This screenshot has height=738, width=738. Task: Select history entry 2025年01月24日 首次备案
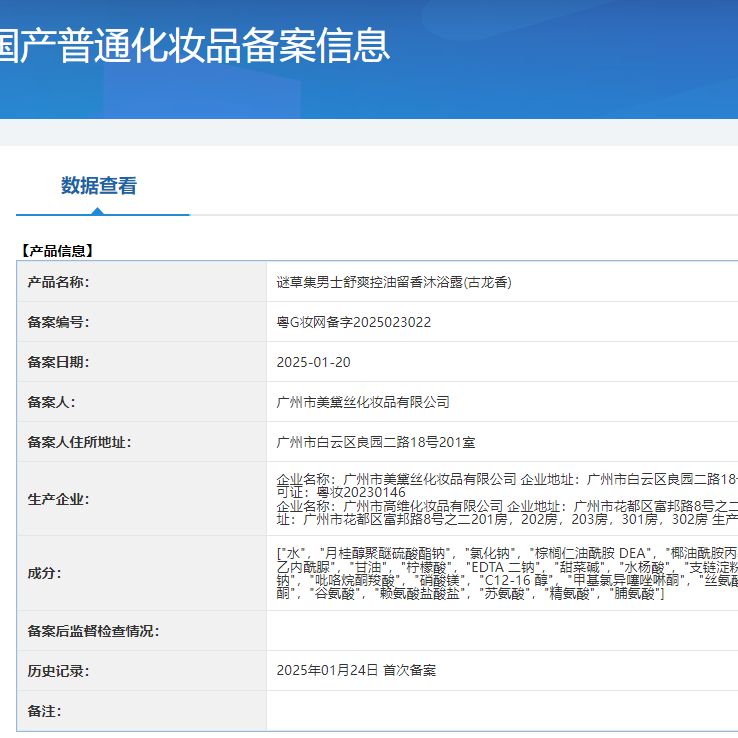356,670
